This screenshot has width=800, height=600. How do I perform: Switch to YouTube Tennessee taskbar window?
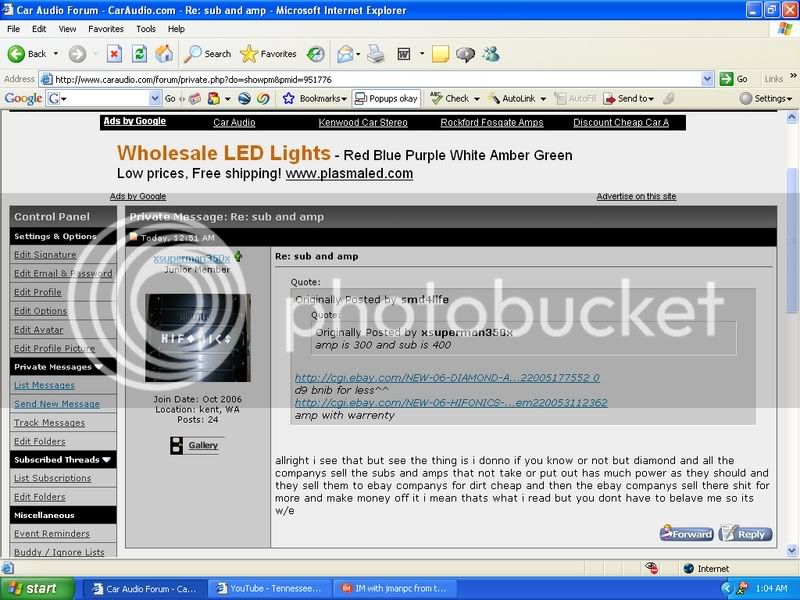coord(269,589)
